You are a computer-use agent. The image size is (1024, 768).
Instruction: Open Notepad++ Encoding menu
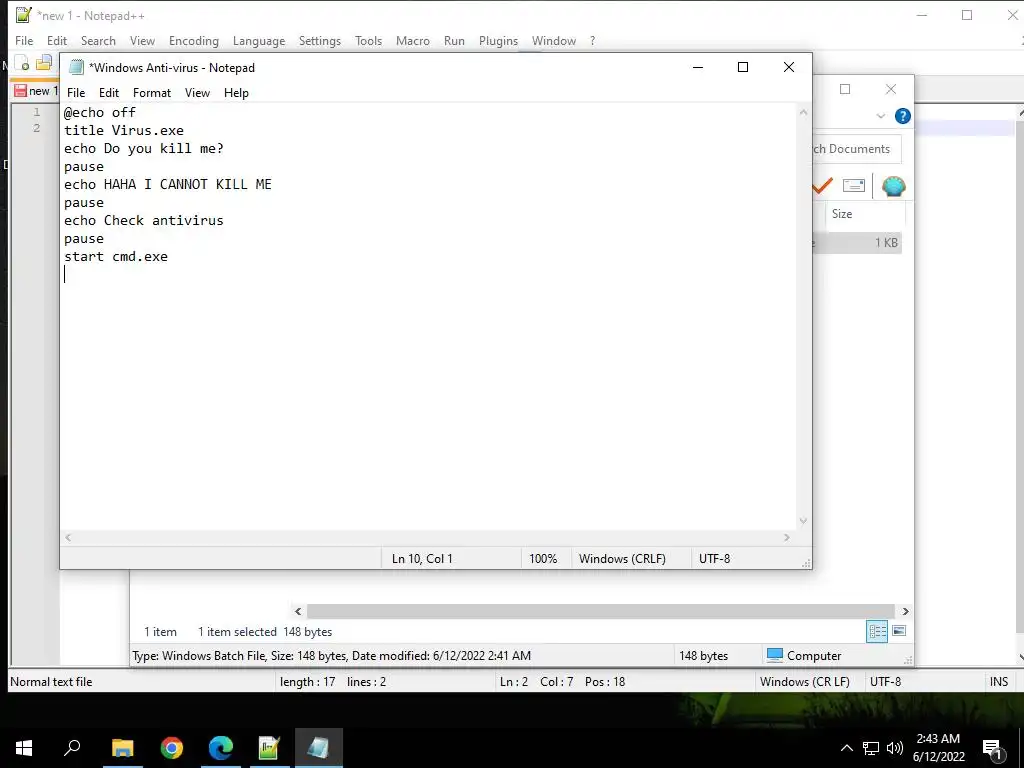coord(194,40)
